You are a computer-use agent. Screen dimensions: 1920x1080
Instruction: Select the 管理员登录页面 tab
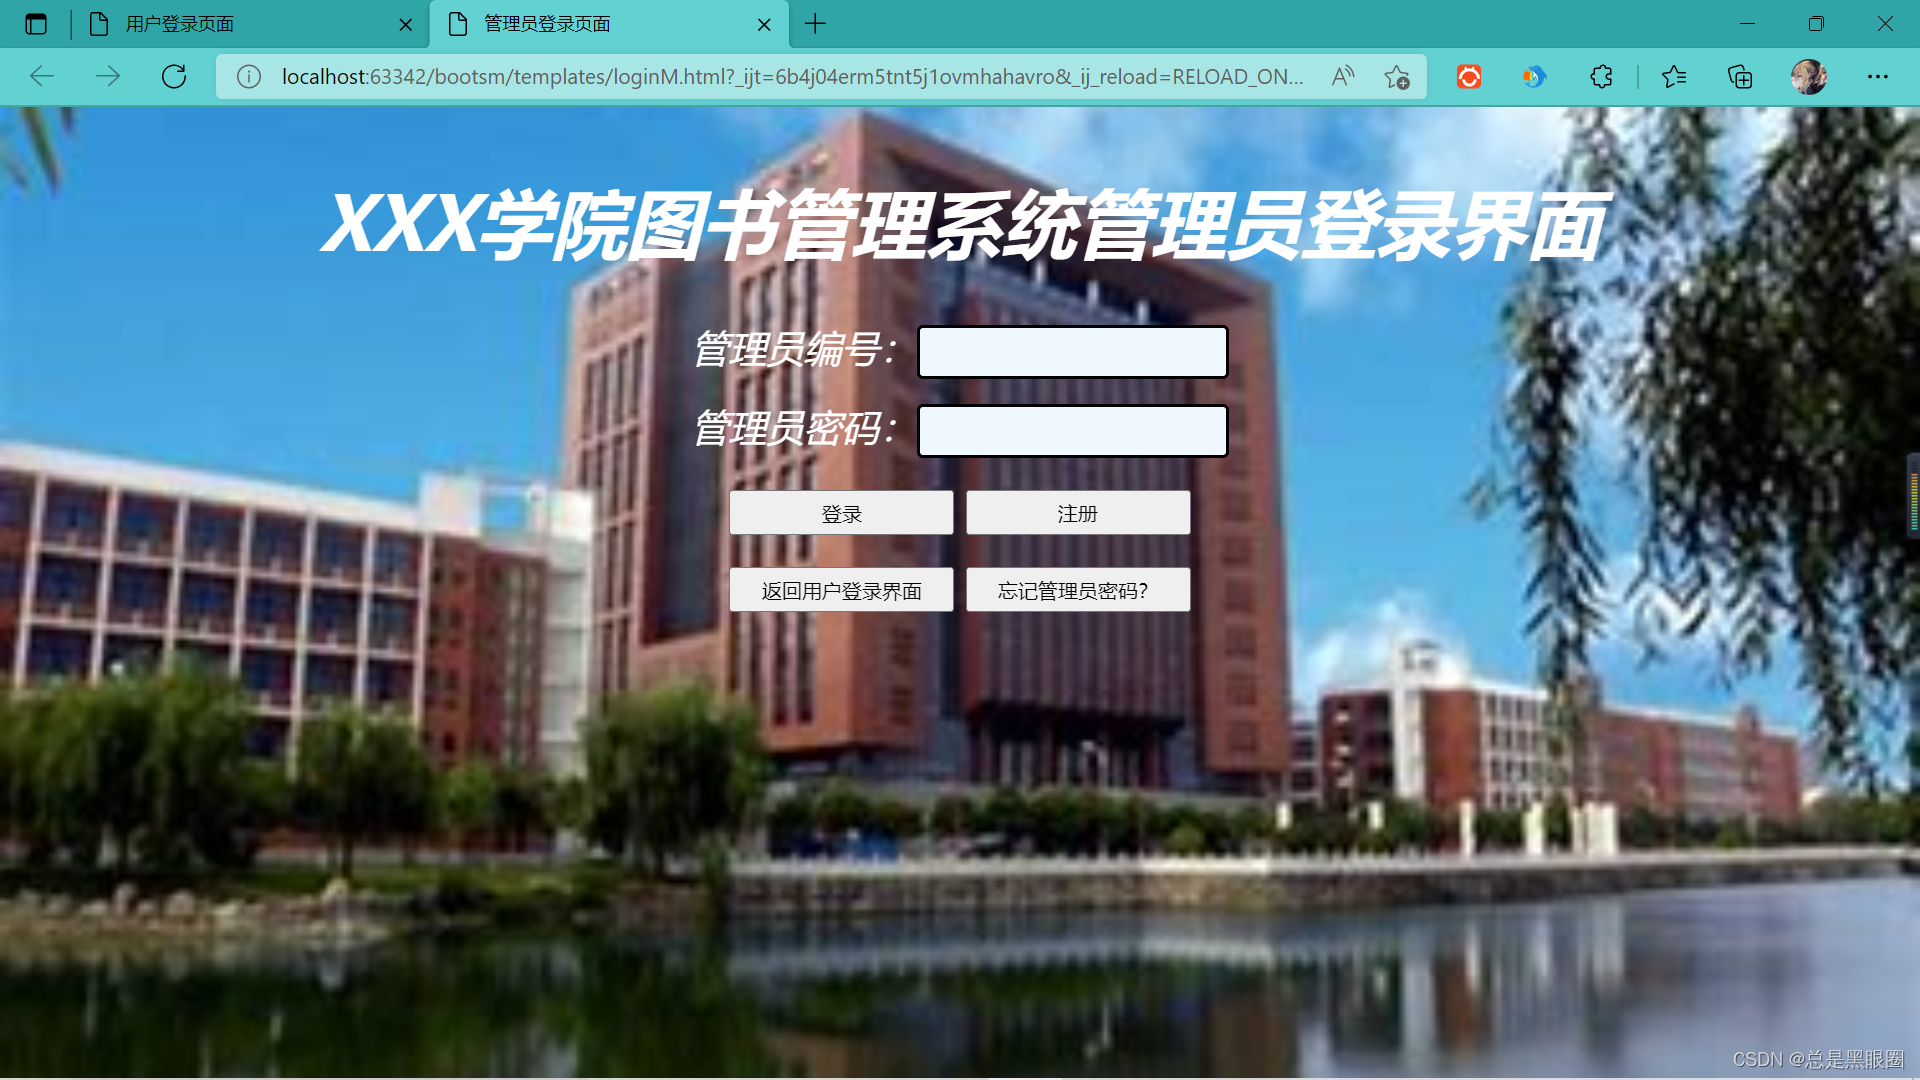tap(610, 24)
